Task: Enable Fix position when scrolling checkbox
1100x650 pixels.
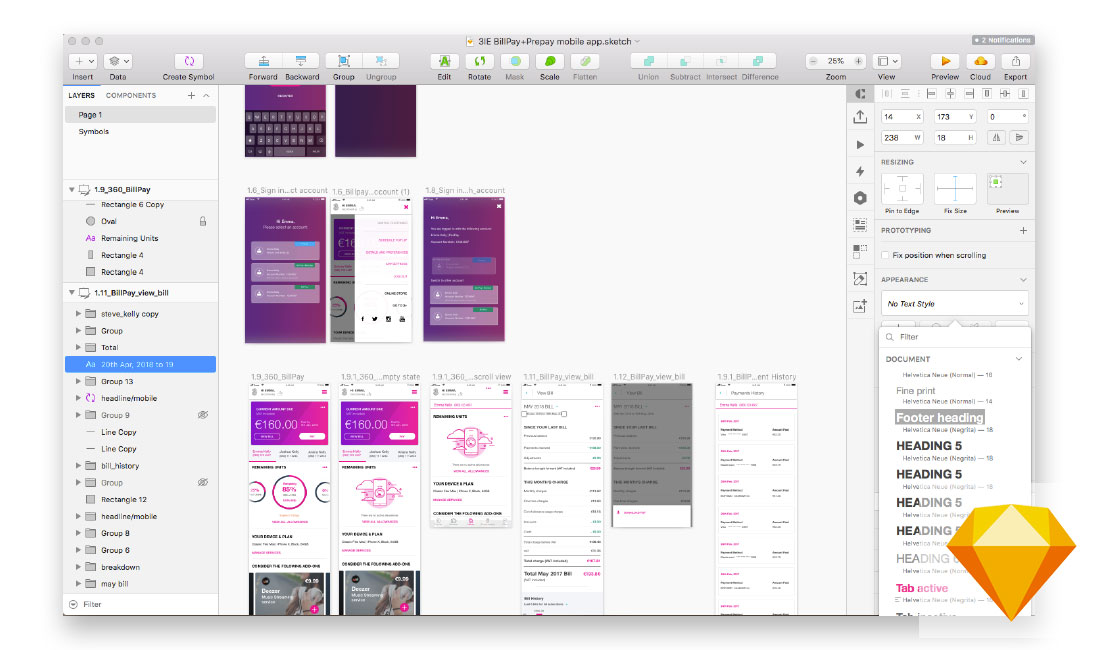Action: click(886, 255)
